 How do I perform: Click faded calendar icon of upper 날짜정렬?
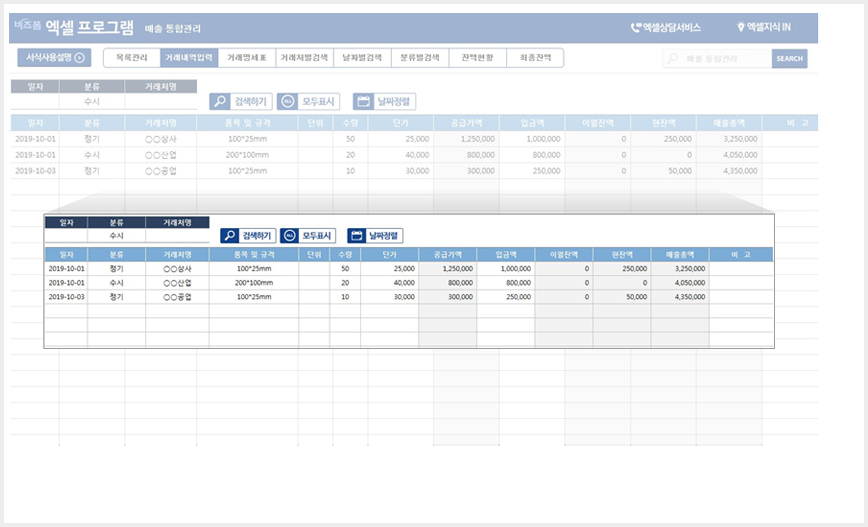[363, 101]
